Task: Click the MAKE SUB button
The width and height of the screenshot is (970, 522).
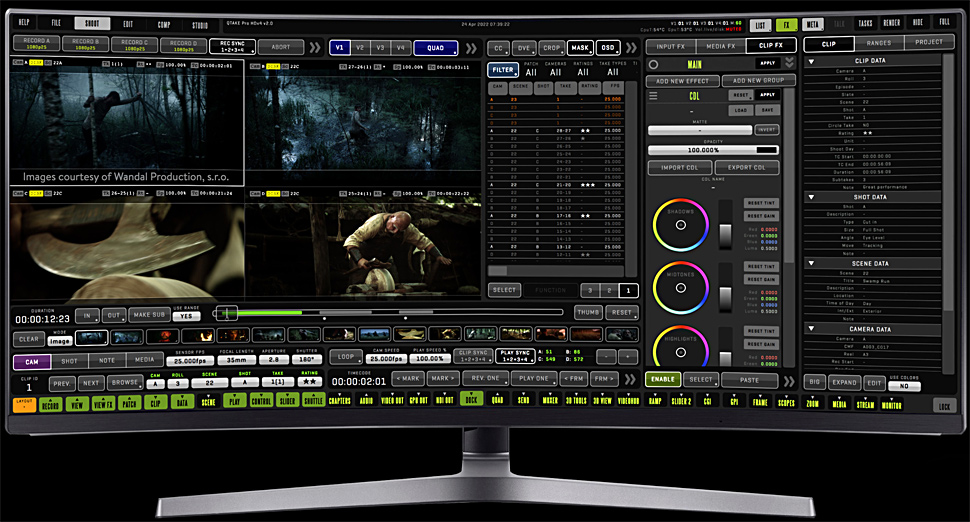Action: [148, 314]
